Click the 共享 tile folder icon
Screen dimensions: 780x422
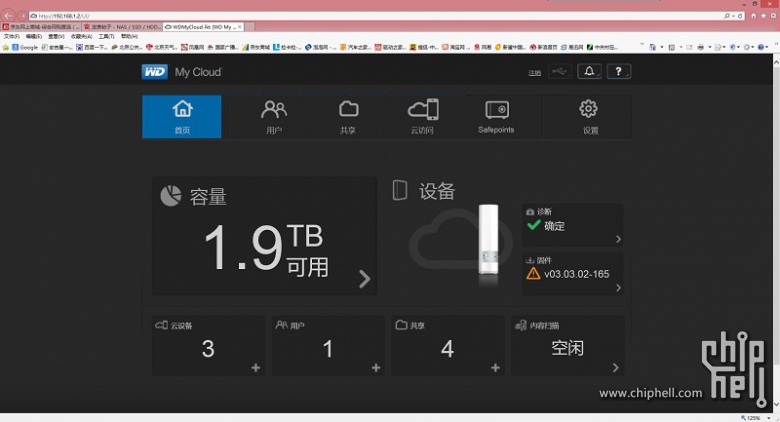coord(401,325)
